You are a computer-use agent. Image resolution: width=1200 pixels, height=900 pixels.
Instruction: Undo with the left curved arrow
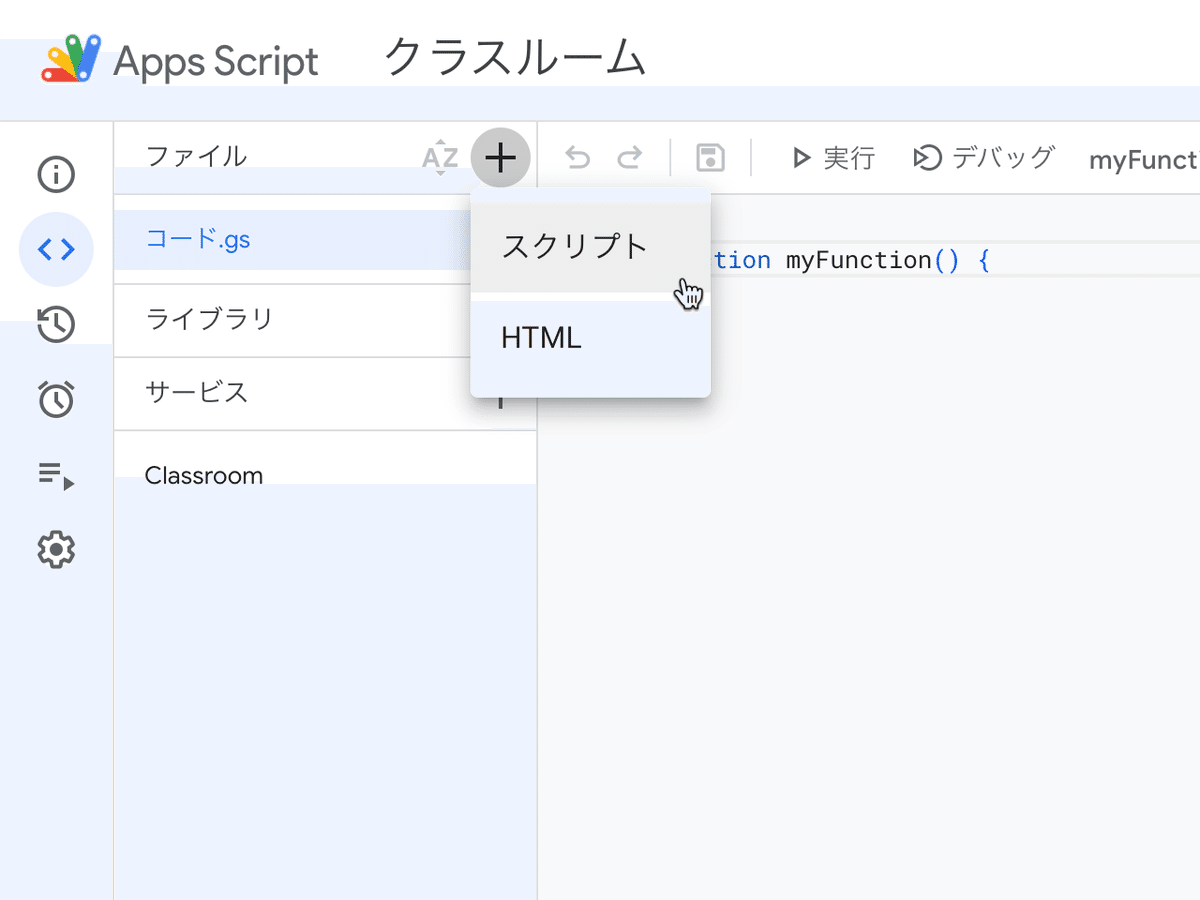[578, 157]
